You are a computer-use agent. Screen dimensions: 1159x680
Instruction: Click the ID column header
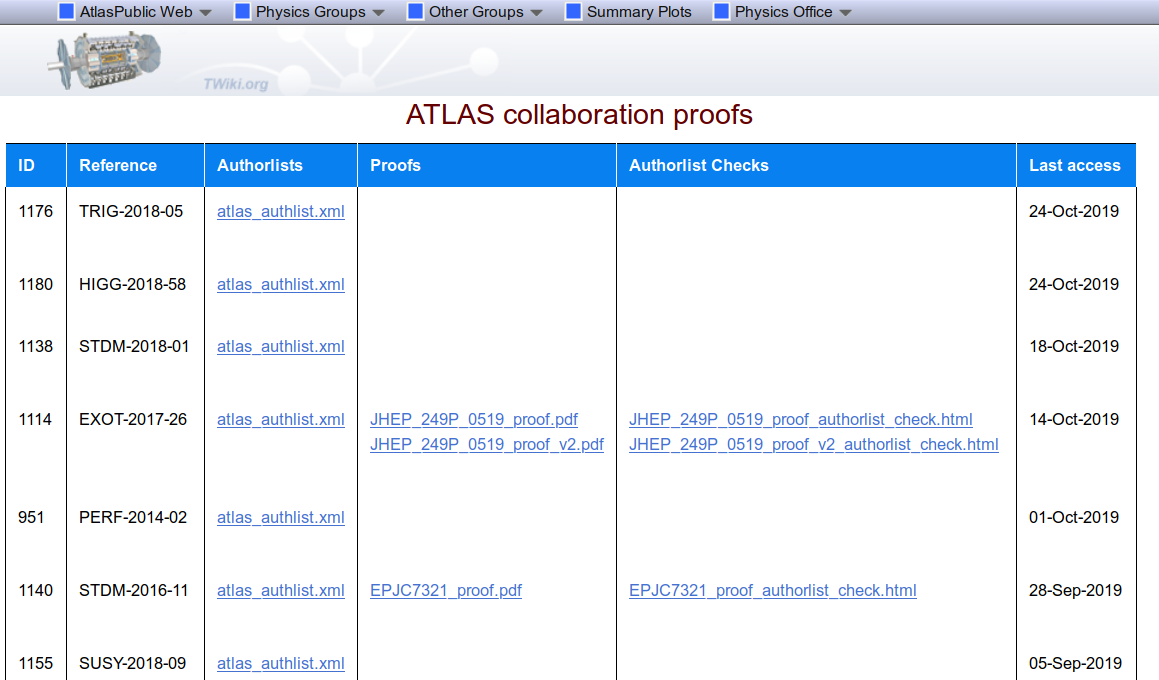pos(36,166)
